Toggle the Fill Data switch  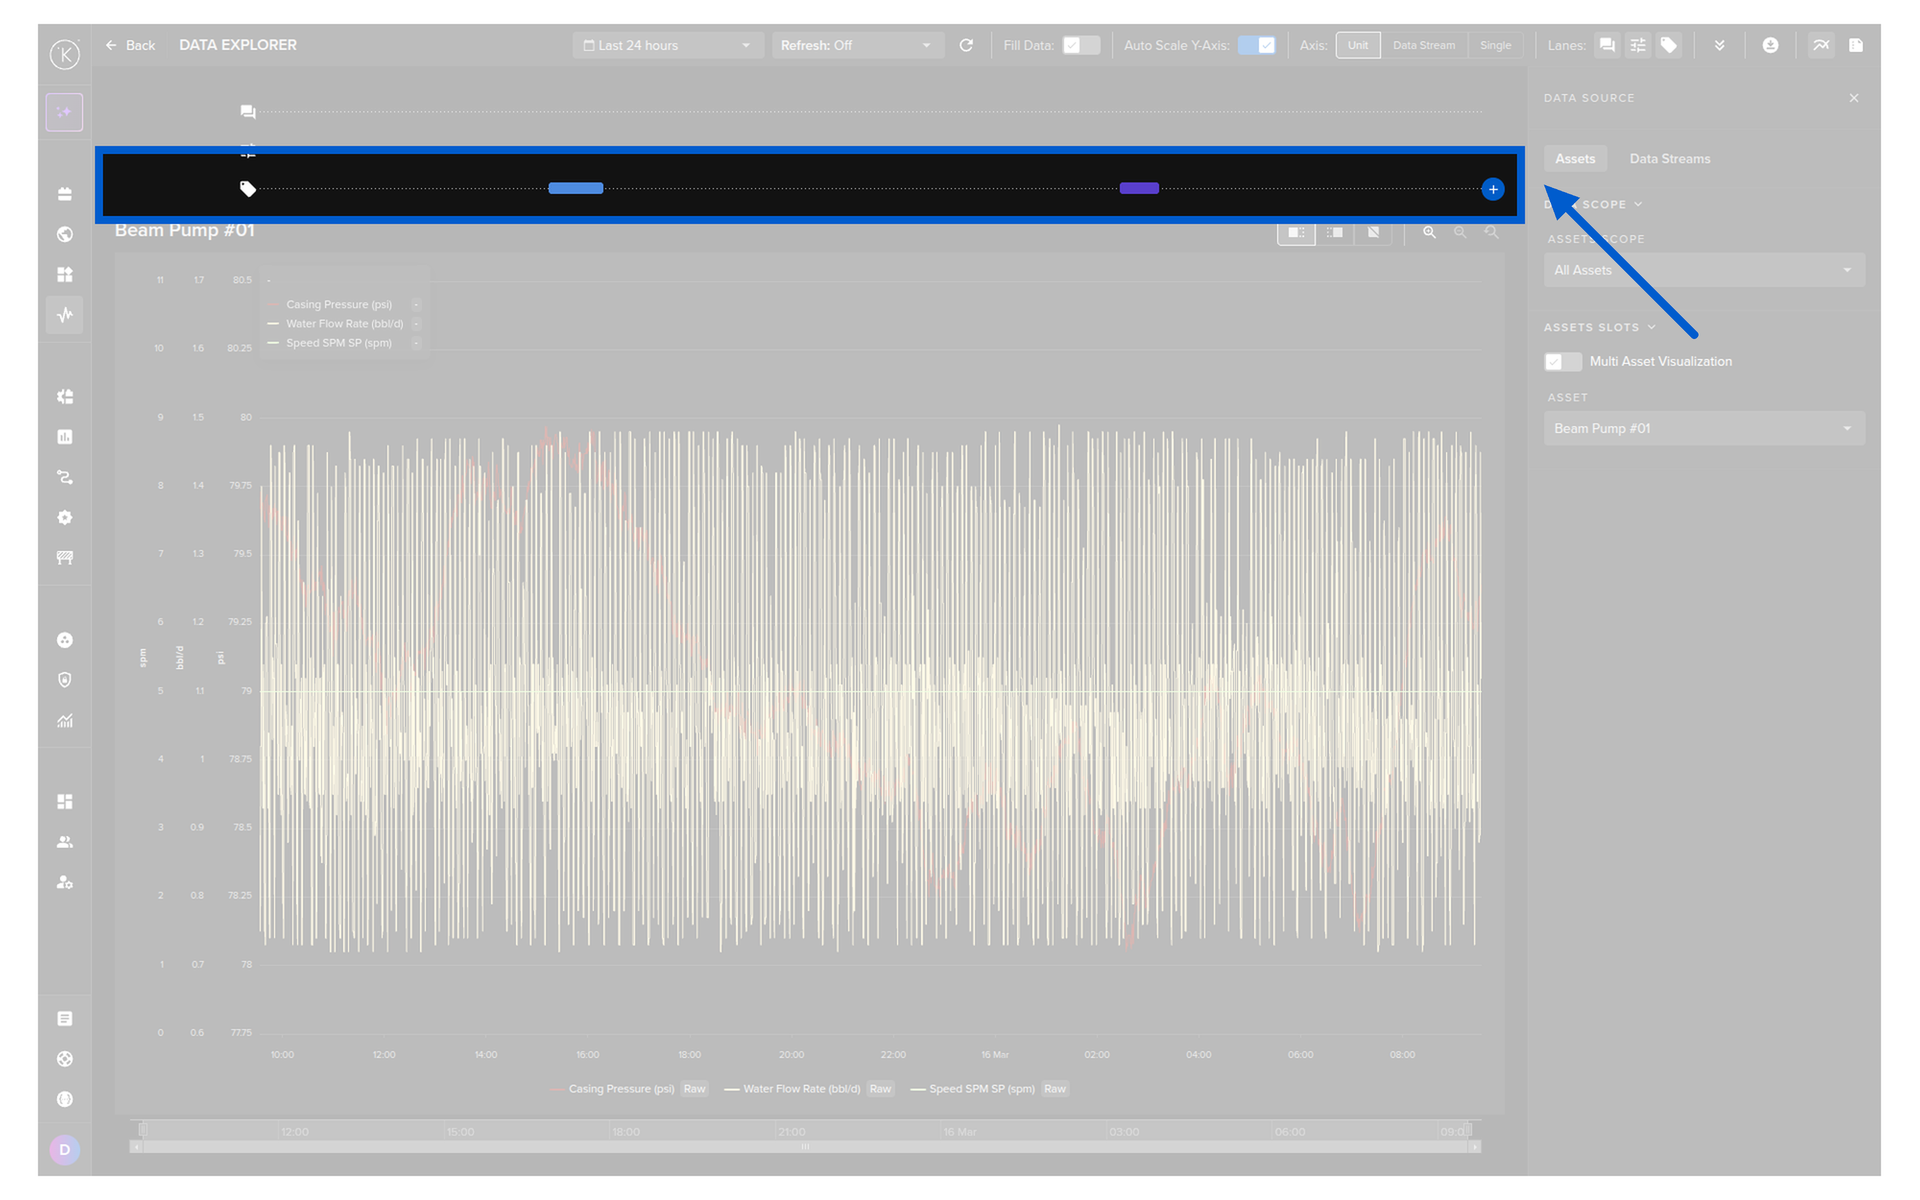[1080, 45]
